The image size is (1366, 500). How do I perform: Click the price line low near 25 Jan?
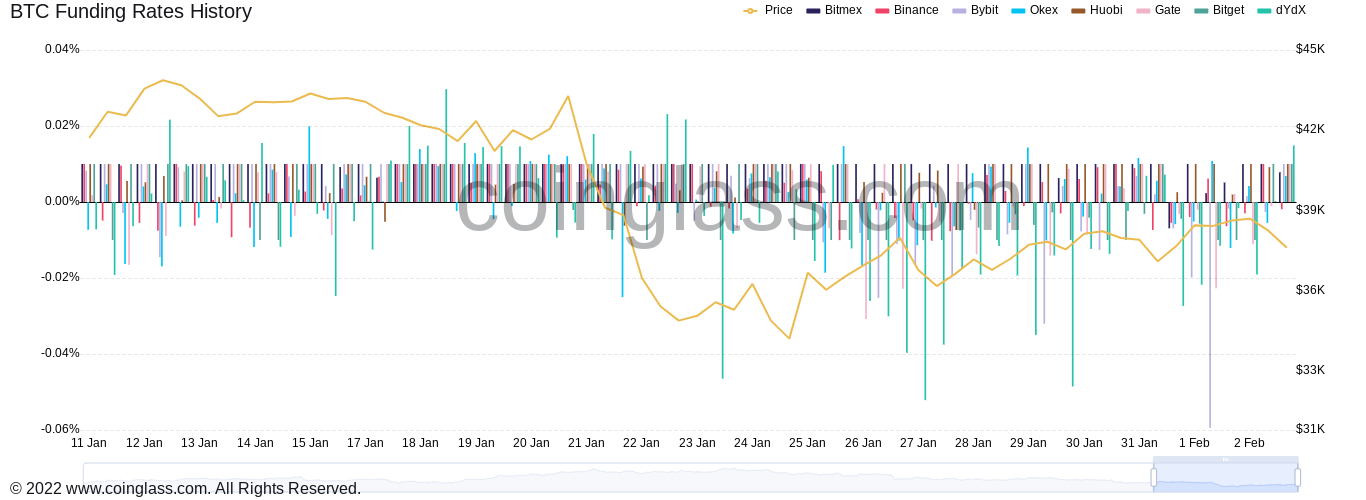[x=789, y=338]
